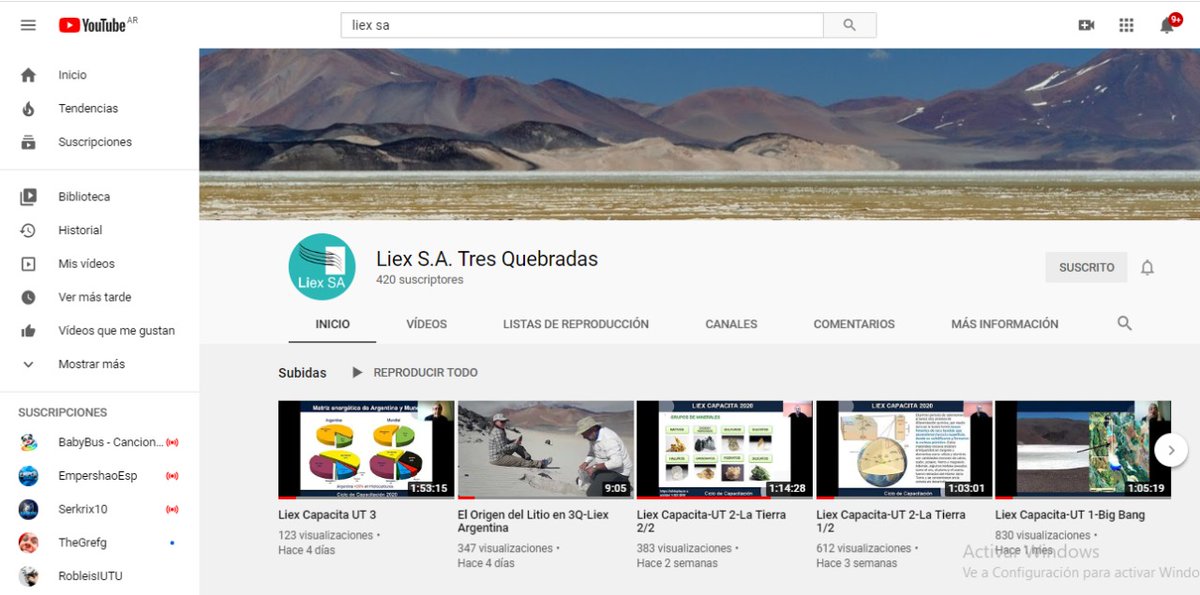This screenshot has width=1200, height=595.
Task: Click the search field containing liex sa
Action: point(582,25)
